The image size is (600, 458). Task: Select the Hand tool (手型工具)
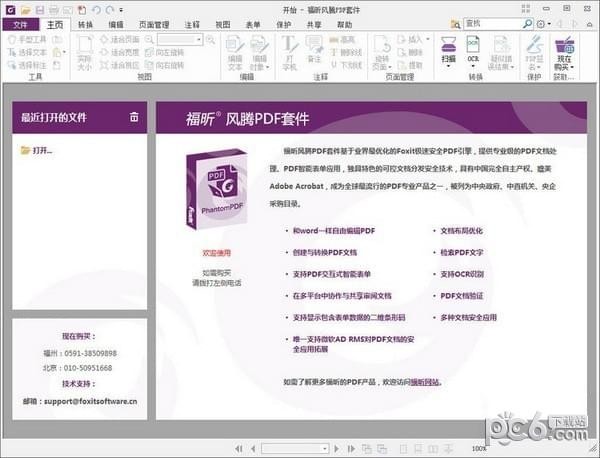(28, 39)
